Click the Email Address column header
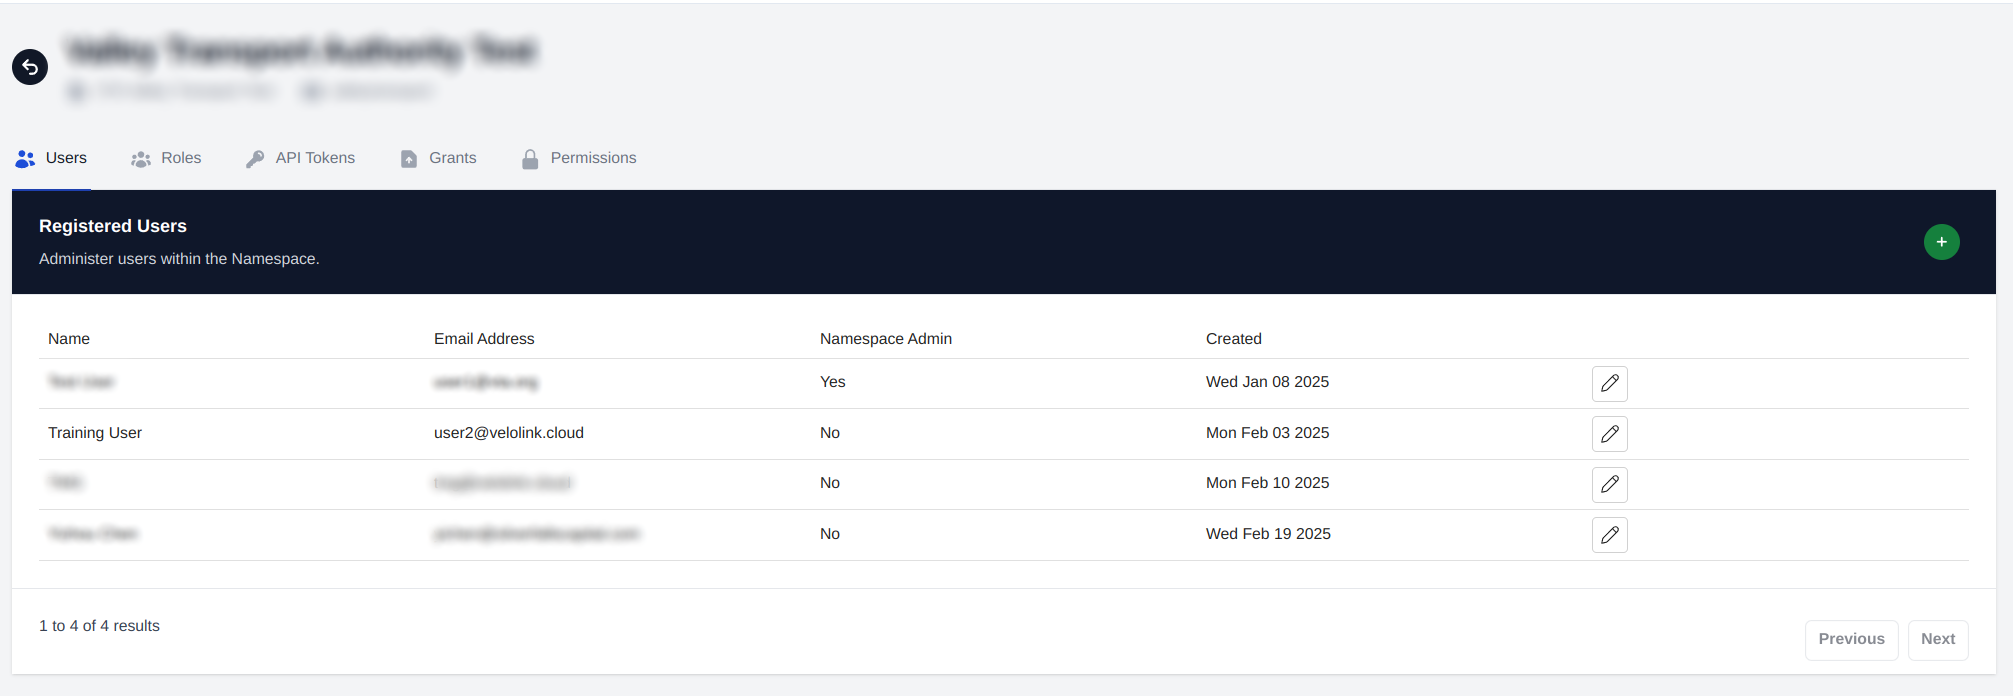 click(484, 339)
